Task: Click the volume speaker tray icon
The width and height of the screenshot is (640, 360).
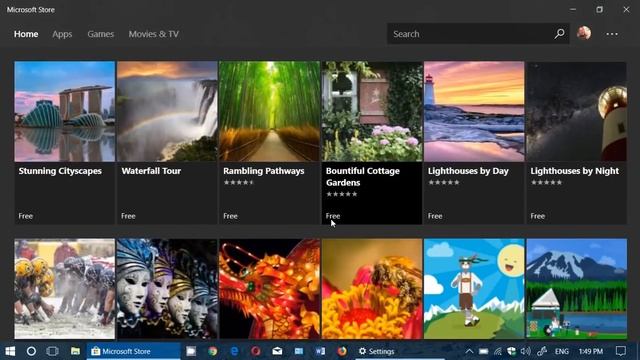Action: [526, 351]
